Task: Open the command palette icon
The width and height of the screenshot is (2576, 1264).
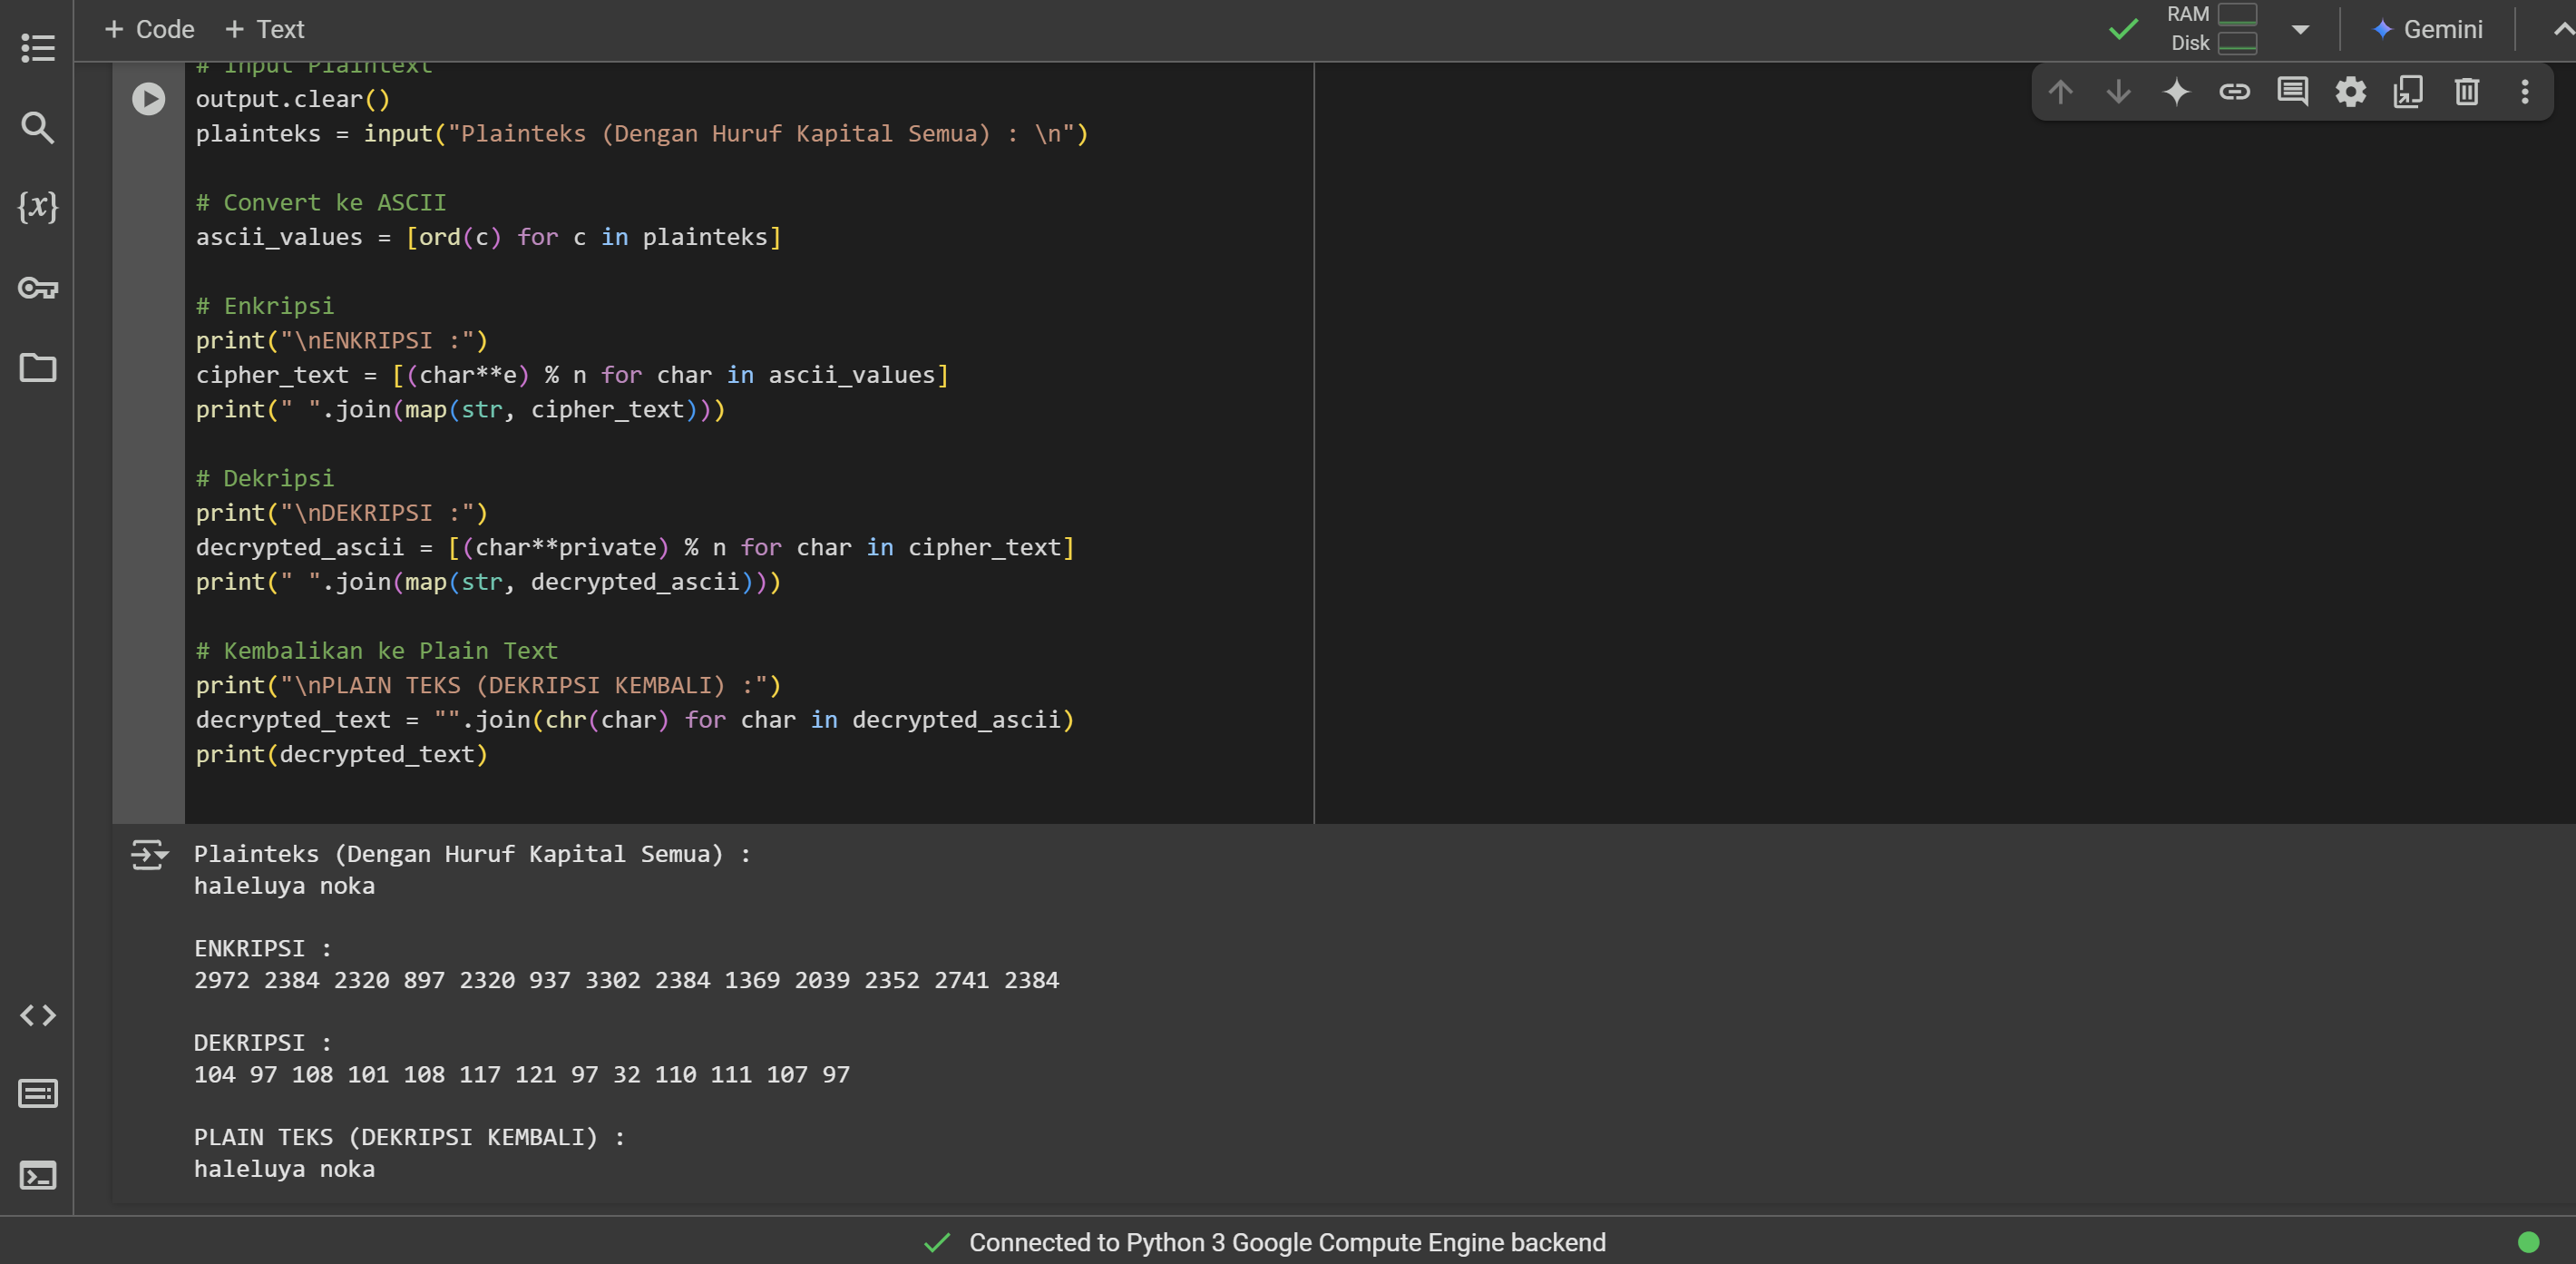Action: pyautogui.click(x=37, y=1094)
